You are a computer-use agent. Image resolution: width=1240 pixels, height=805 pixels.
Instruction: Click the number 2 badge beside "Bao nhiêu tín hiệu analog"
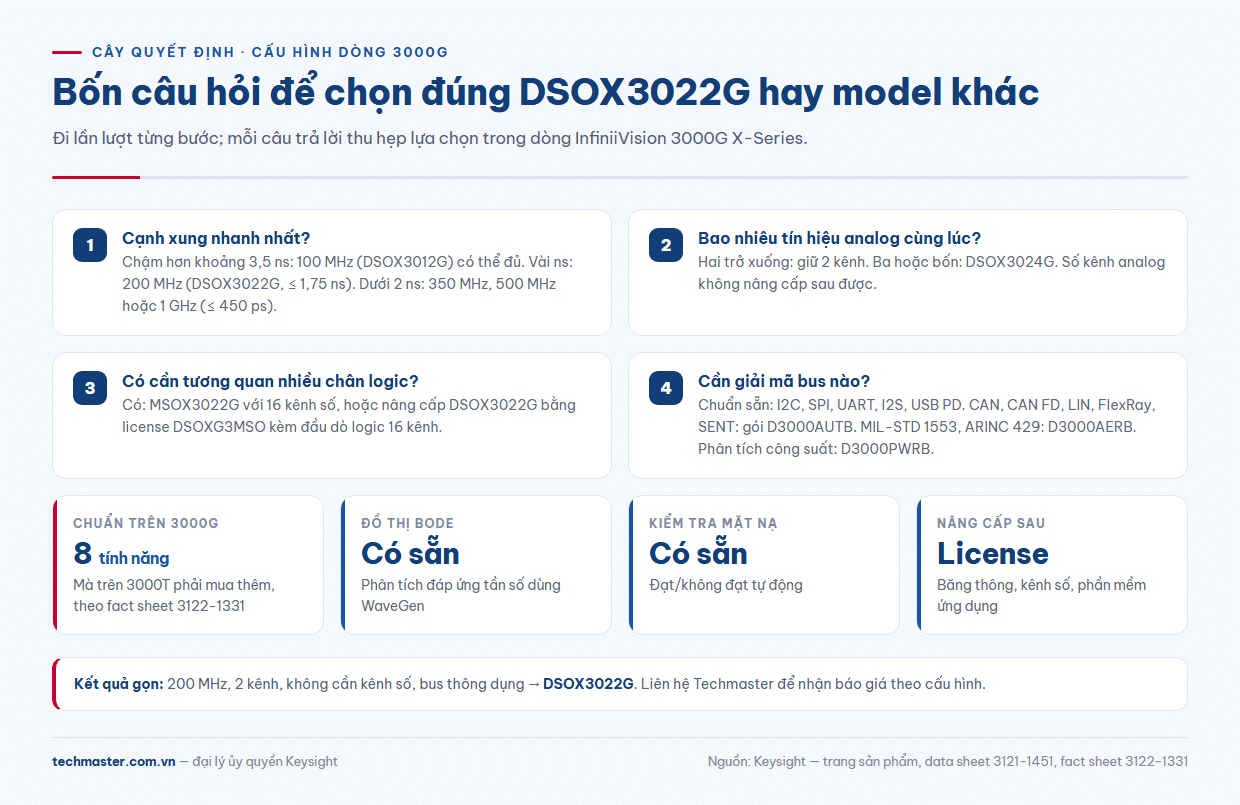click(x=666, y=245)
